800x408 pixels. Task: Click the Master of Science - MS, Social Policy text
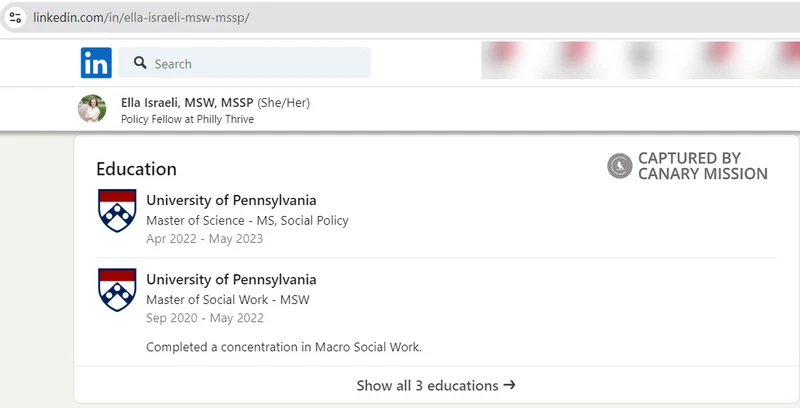[x=247, y=221]
